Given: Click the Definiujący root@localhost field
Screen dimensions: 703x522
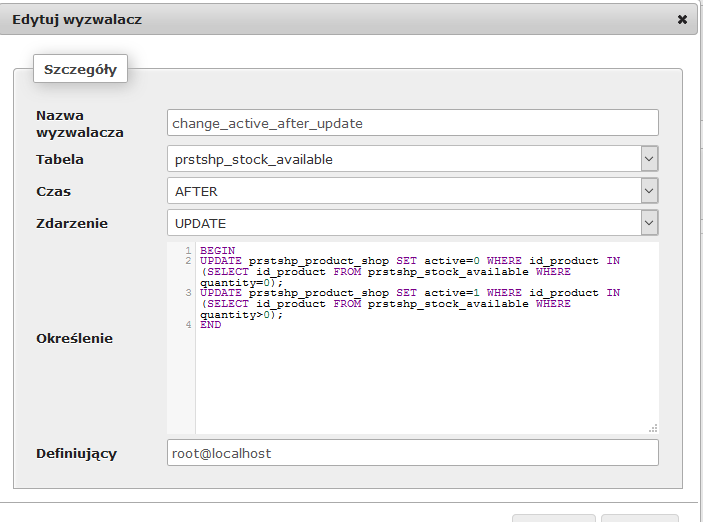Looking at the screenshot, I should tap(412, 452).
